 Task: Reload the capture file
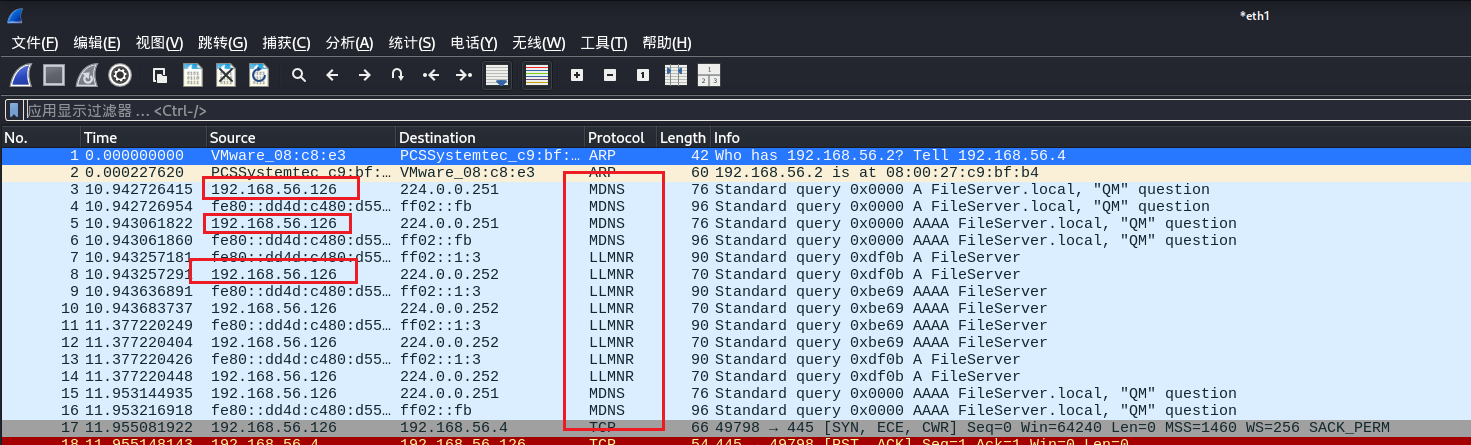pos(259,75)
